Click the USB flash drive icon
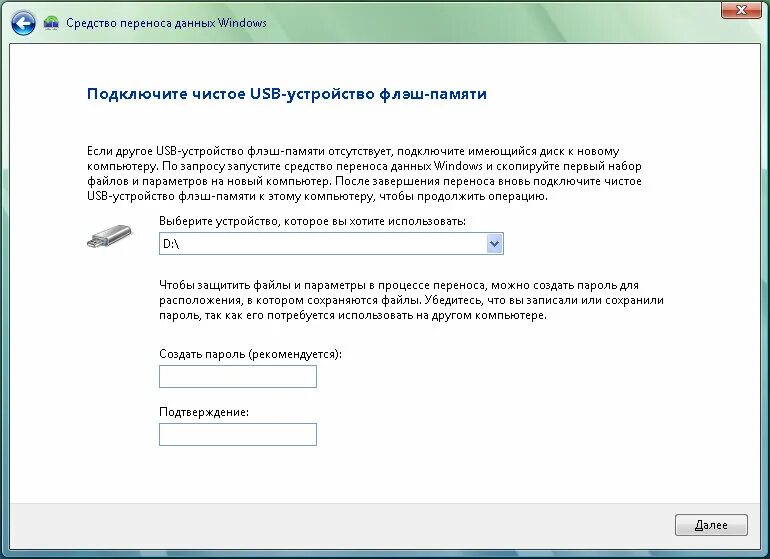 [110, 237]
